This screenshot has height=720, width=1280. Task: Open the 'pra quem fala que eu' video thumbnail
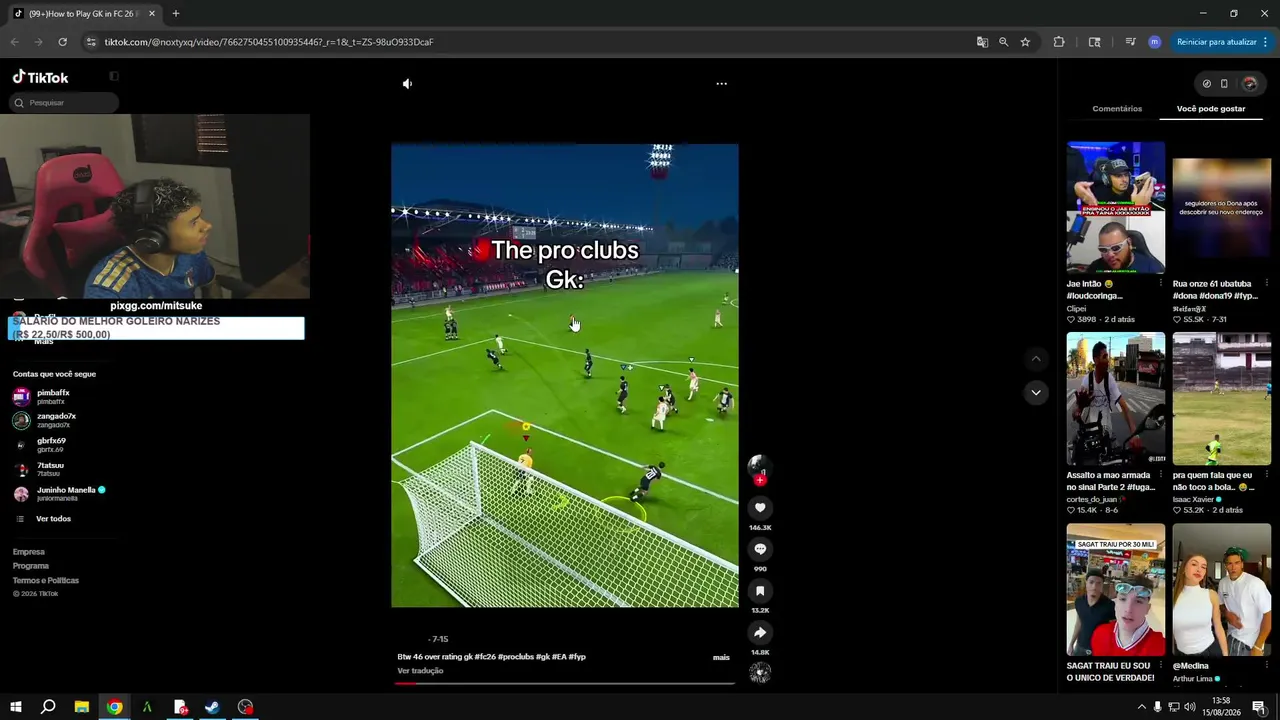pos(1222,399)
